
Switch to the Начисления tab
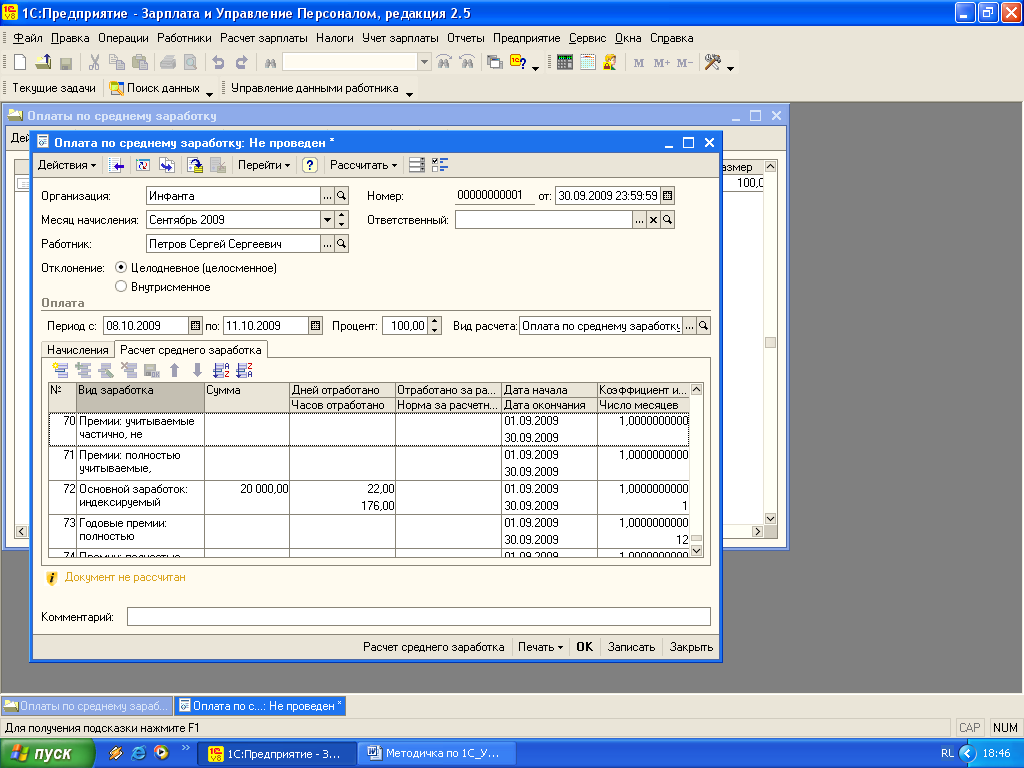pyautogui.click(x=78, y=350)
